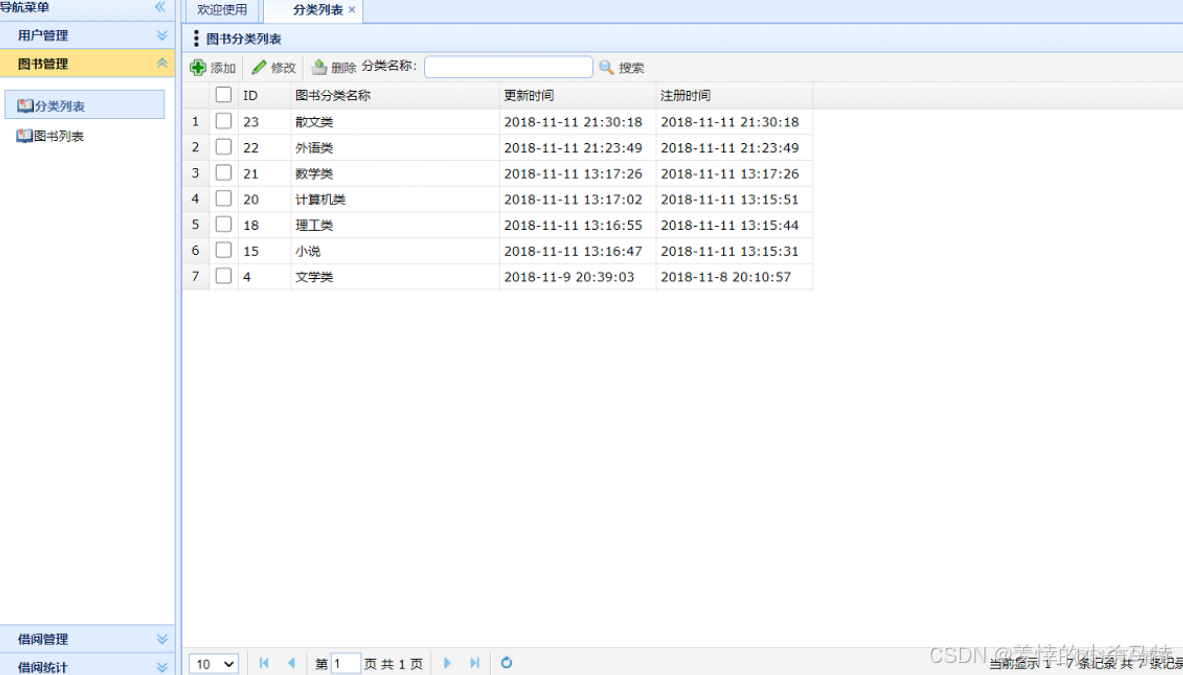Expand the 用户管理 menu section

pos(87,35)
